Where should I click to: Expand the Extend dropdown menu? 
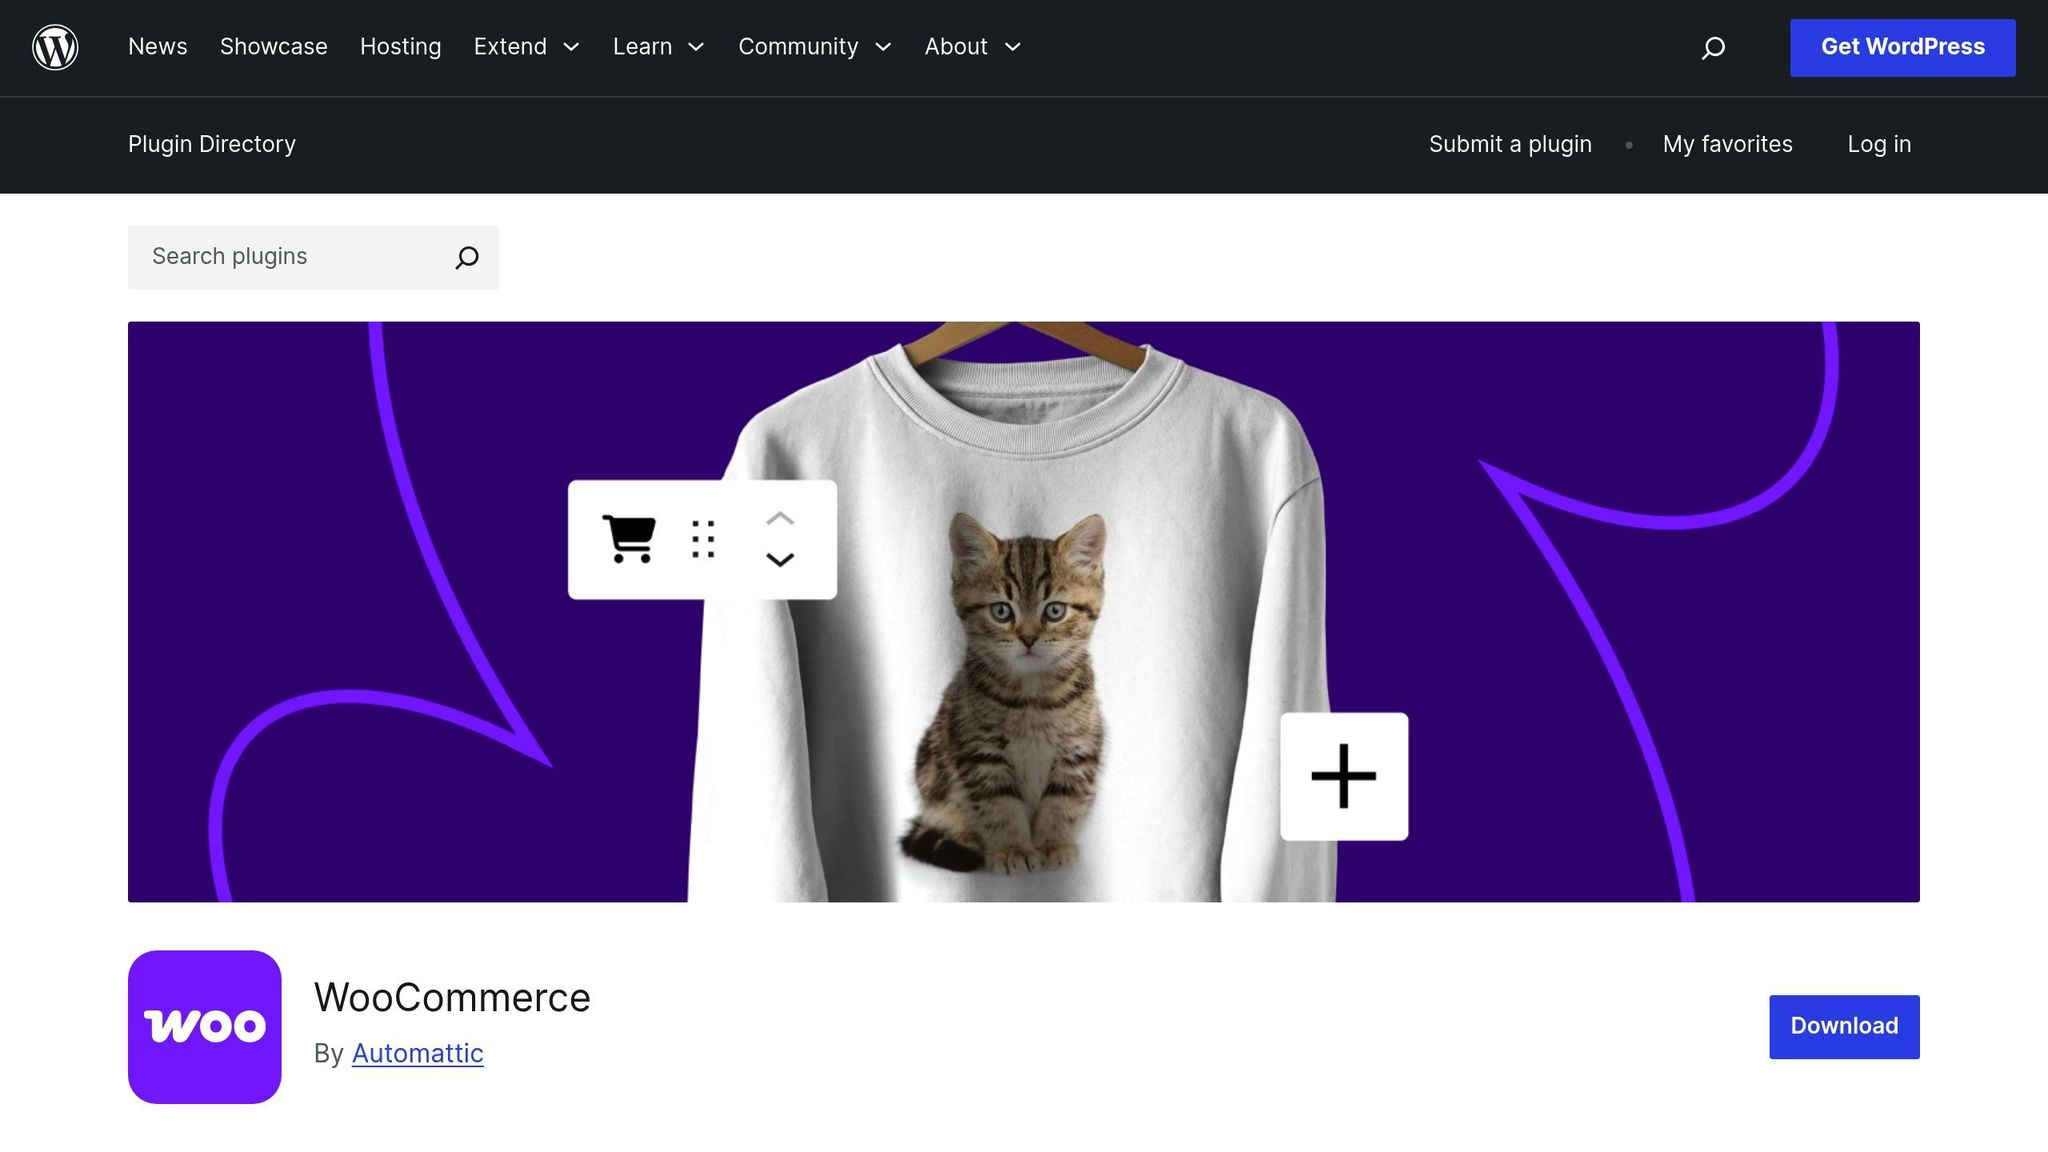pos(526,46)
